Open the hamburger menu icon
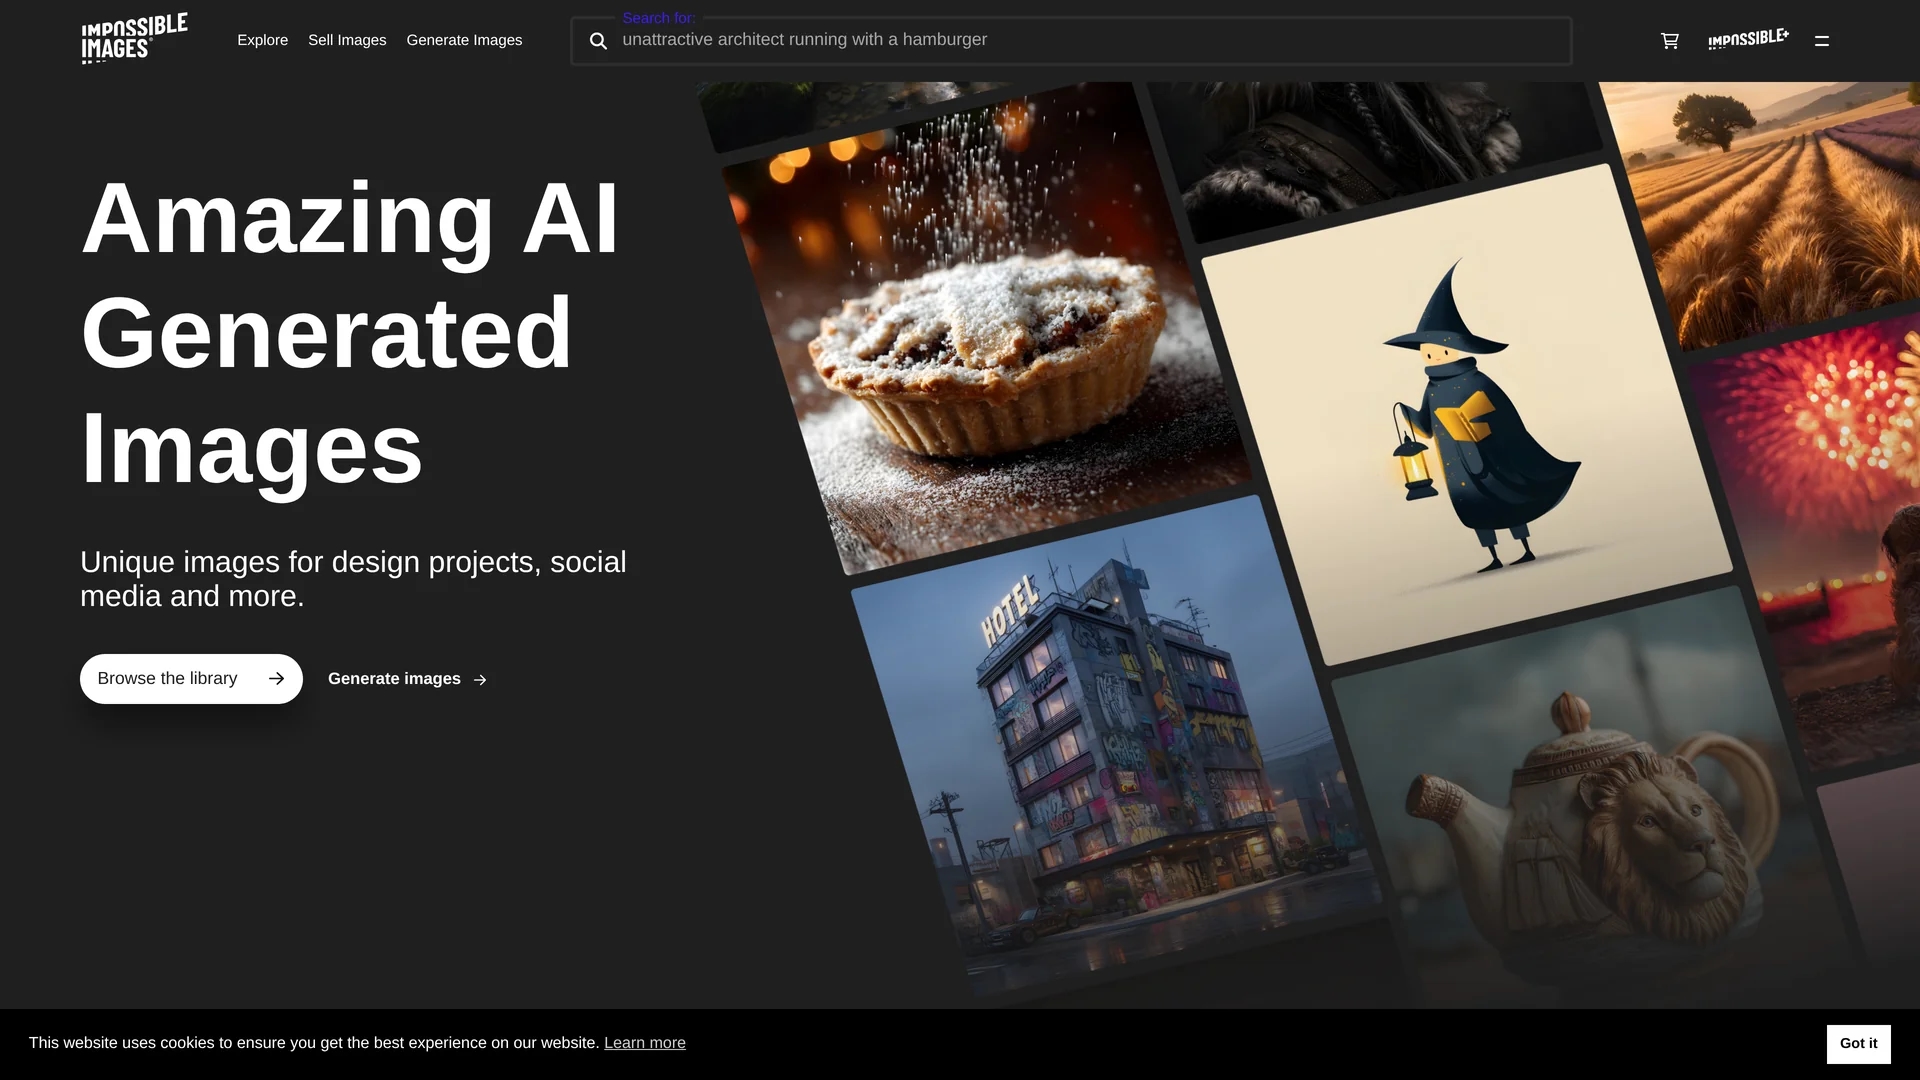Screen dimensions: 1920x1080 [1822, 41]
